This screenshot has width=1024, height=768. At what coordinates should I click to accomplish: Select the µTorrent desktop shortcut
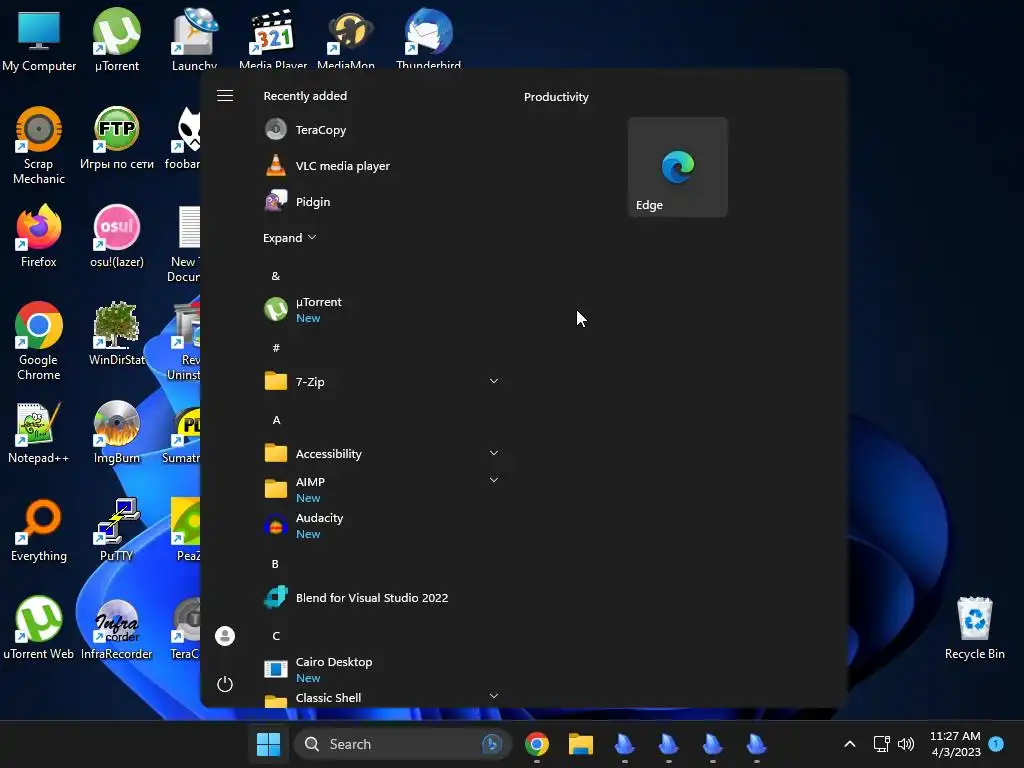point(116,39)
